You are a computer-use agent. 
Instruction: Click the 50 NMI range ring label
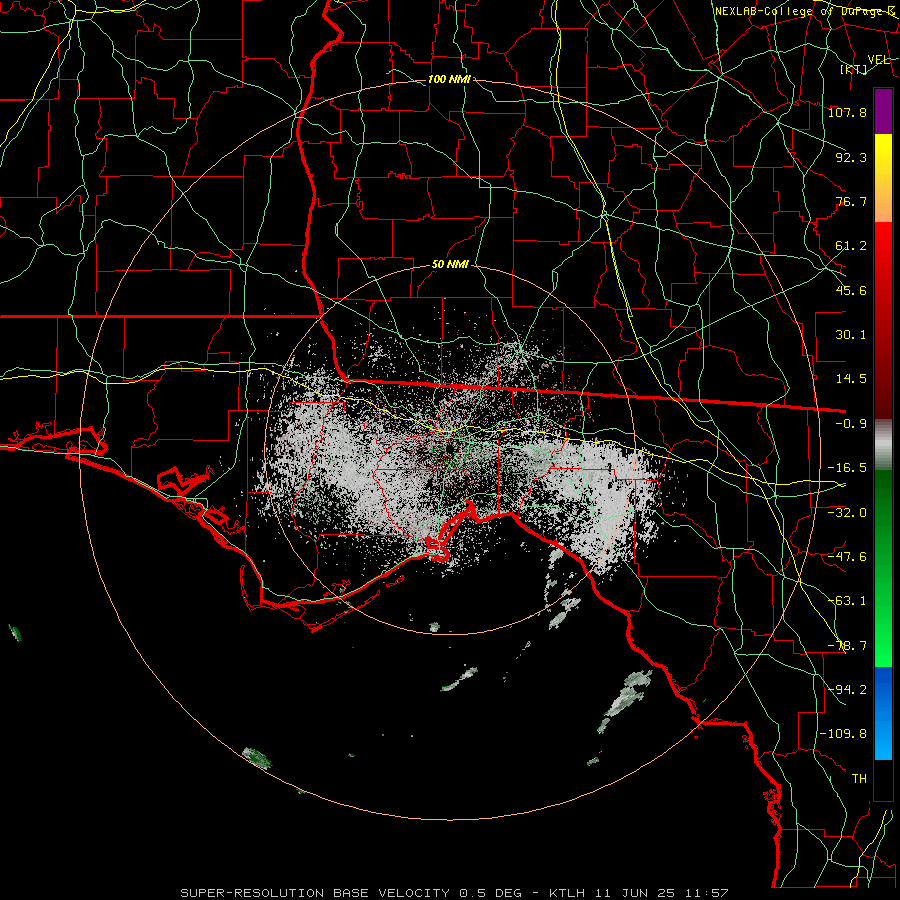point(450,265)
